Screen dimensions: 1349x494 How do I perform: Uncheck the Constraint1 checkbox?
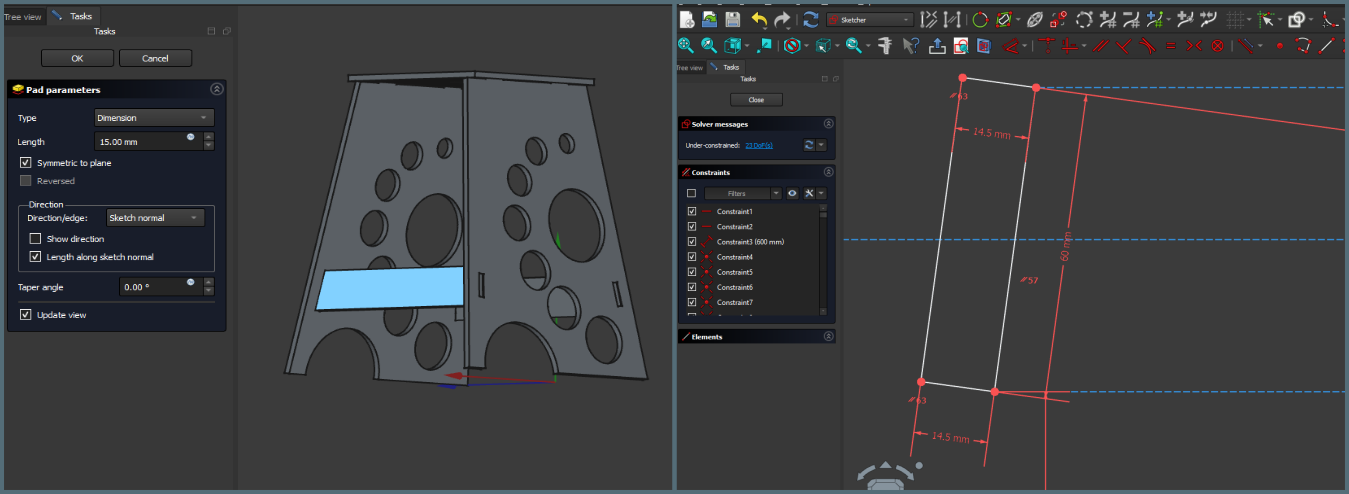point(692,212)
